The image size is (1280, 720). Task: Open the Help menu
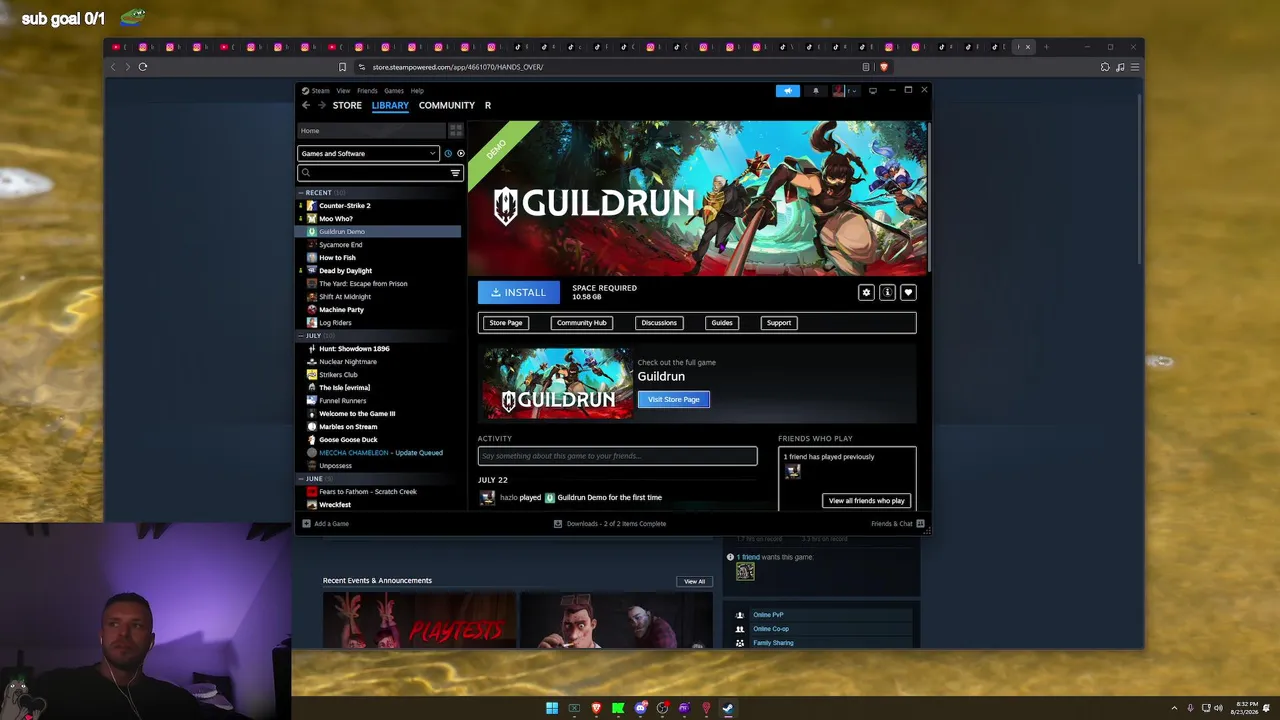[x=417, y=91]
